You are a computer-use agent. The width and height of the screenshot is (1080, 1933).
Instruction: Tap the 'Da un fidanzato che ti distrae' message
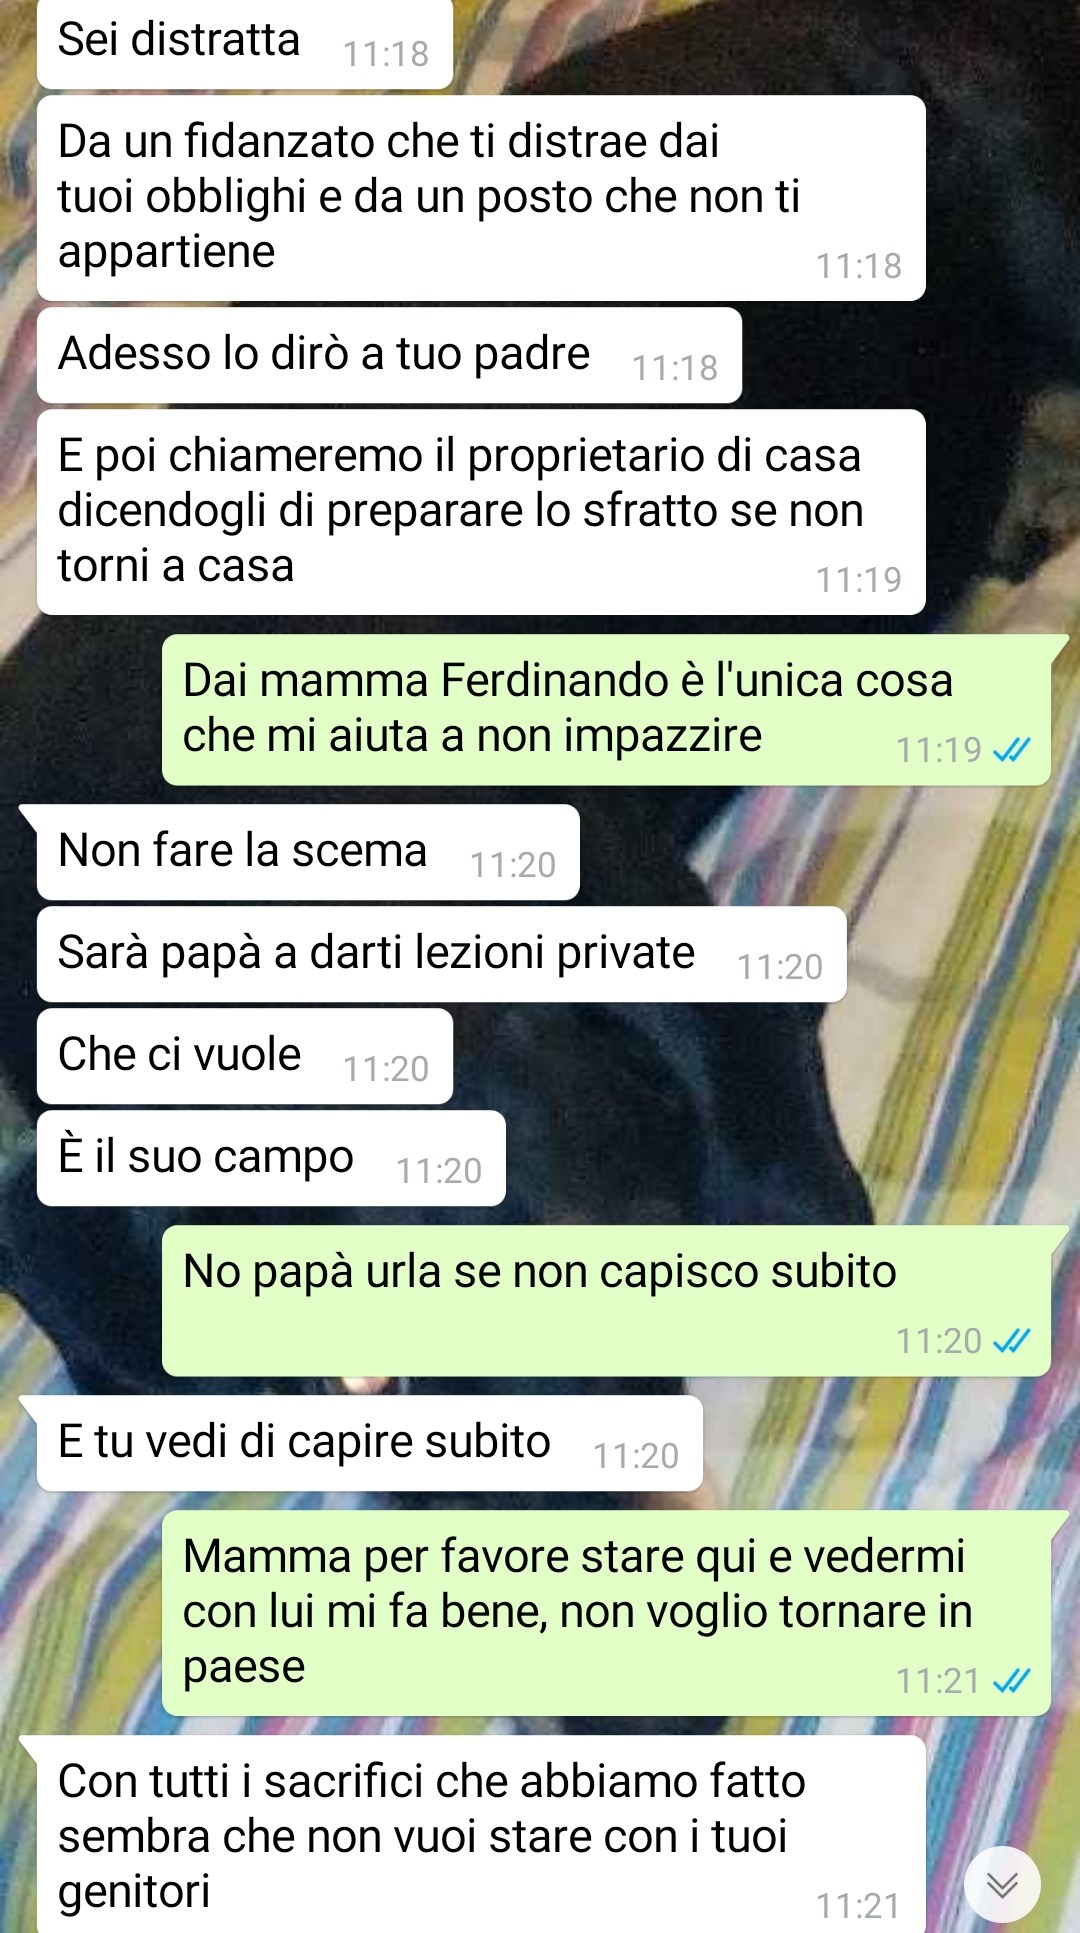(481, 198)
